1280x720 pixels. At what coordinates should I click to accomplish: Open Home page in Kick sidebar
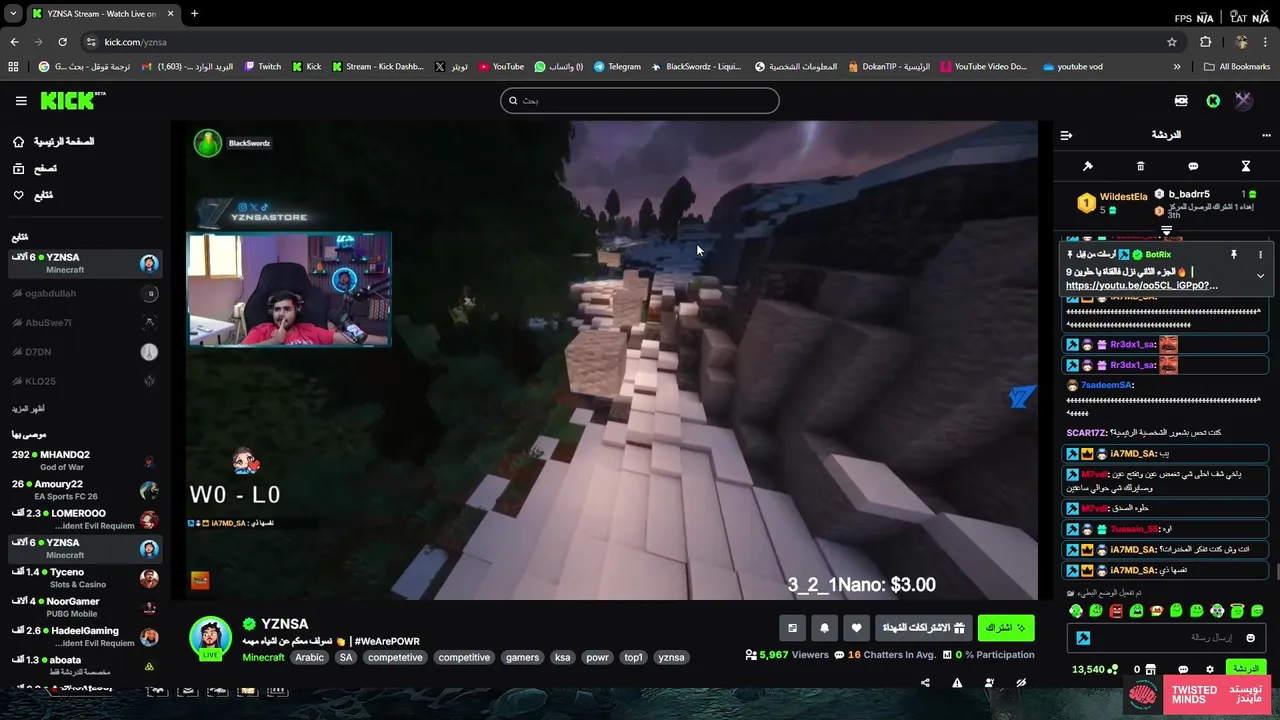coord(53,142)
